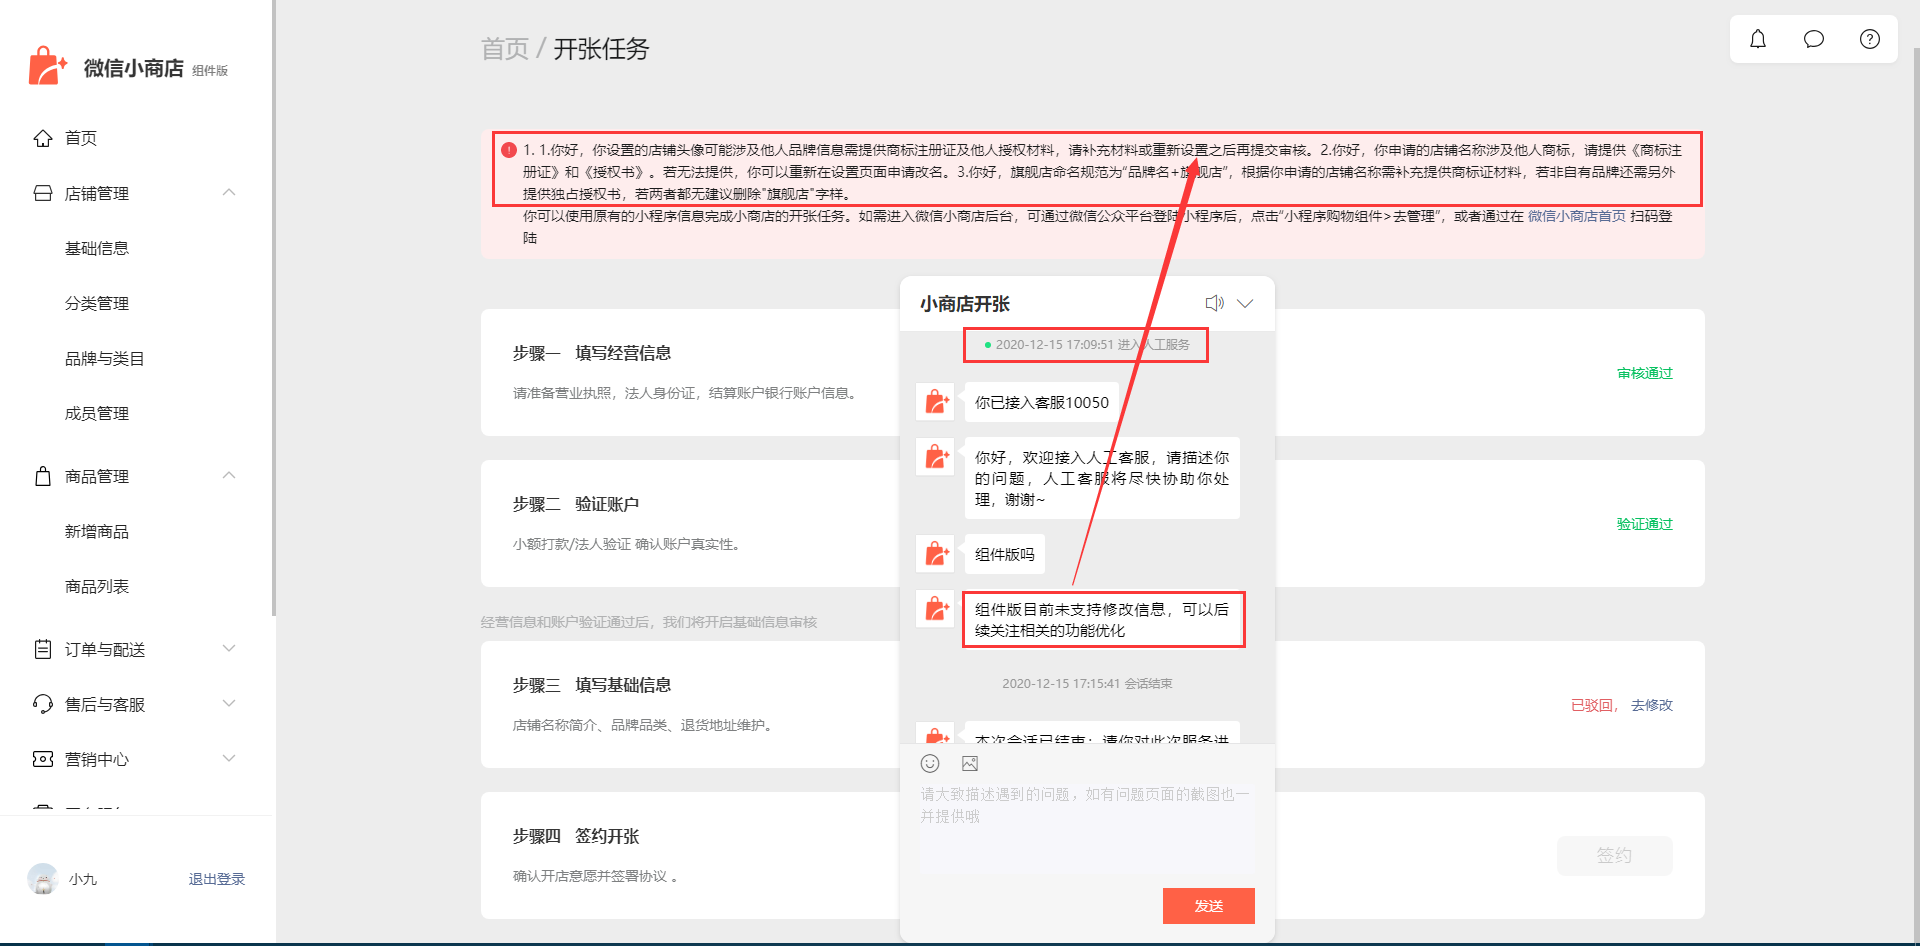Click the 验证通过 status text
The image size is (1920, 946).
pyautogui.click(x=1645, y=524)
